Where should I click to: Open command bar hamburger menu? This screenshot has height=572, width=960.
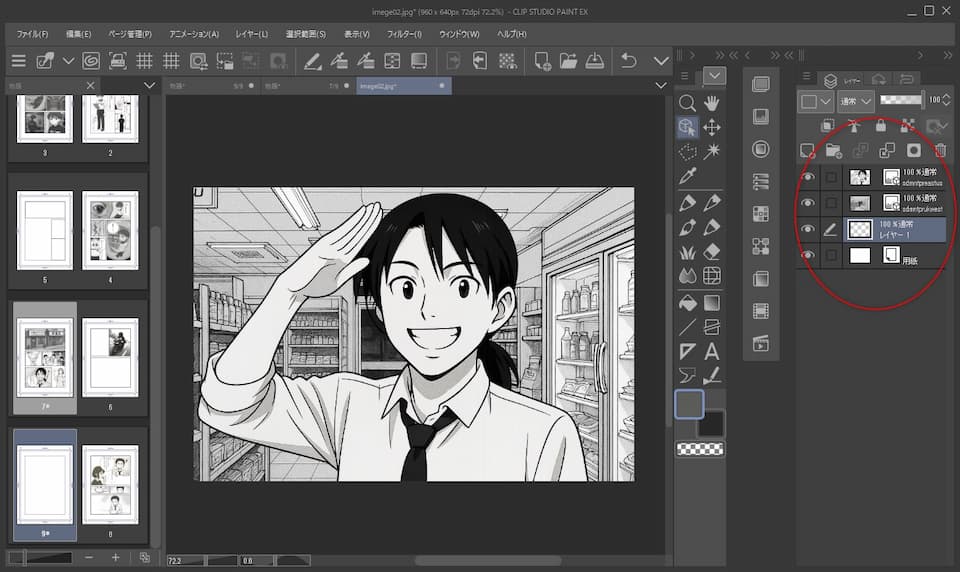coord(18,61)
